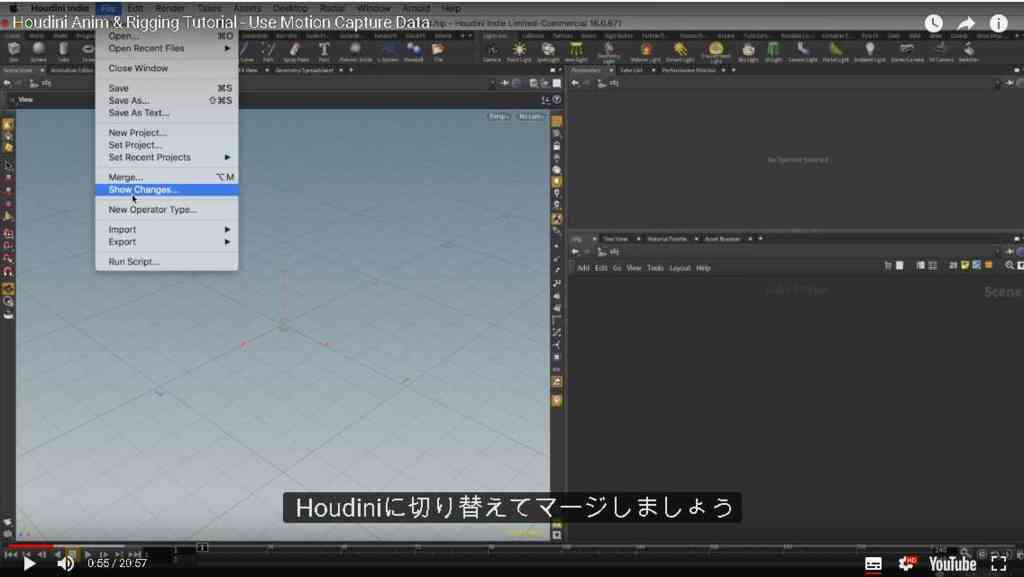Choose Open... in the File menu

coord(167,36)
